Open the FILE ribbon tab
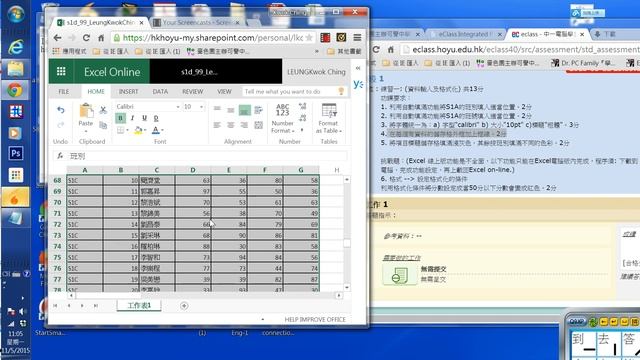The width and height of the screenshot is (640, 360). [64, 91]
